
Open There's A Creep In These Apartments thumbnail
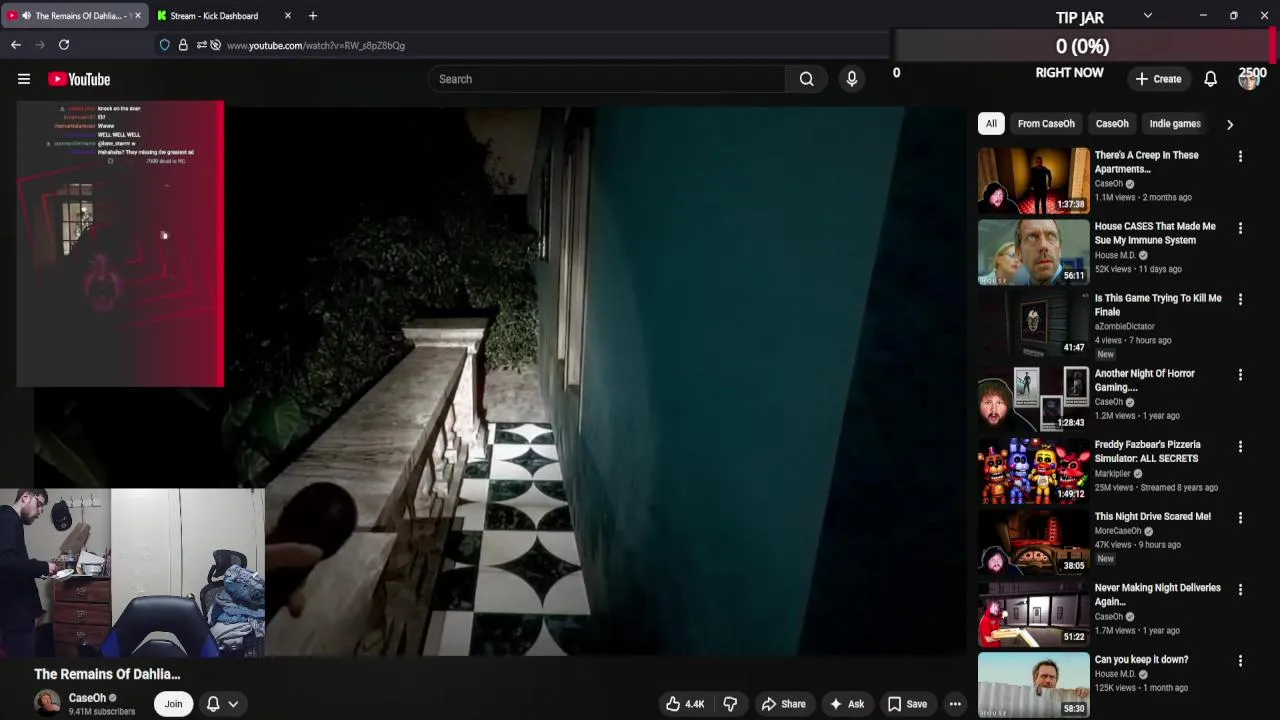click(1034, 180)
